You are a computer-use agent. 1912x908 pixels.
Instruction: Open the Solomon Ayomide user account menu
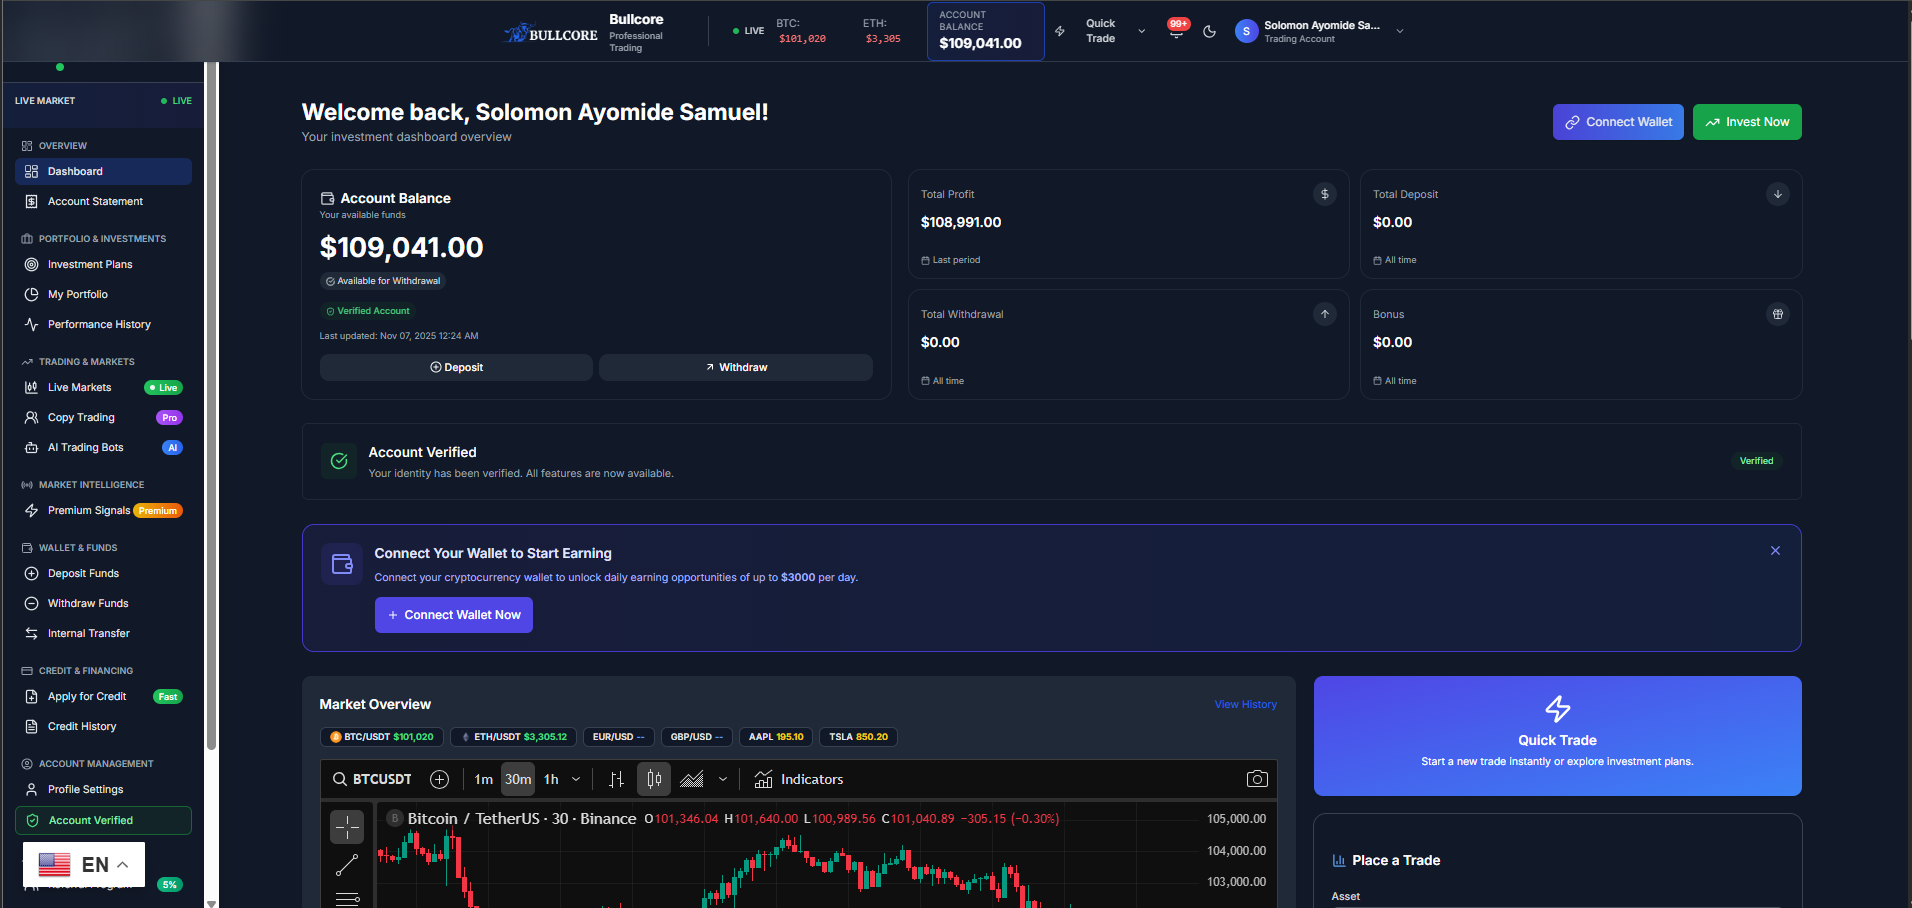[1319, 31]
